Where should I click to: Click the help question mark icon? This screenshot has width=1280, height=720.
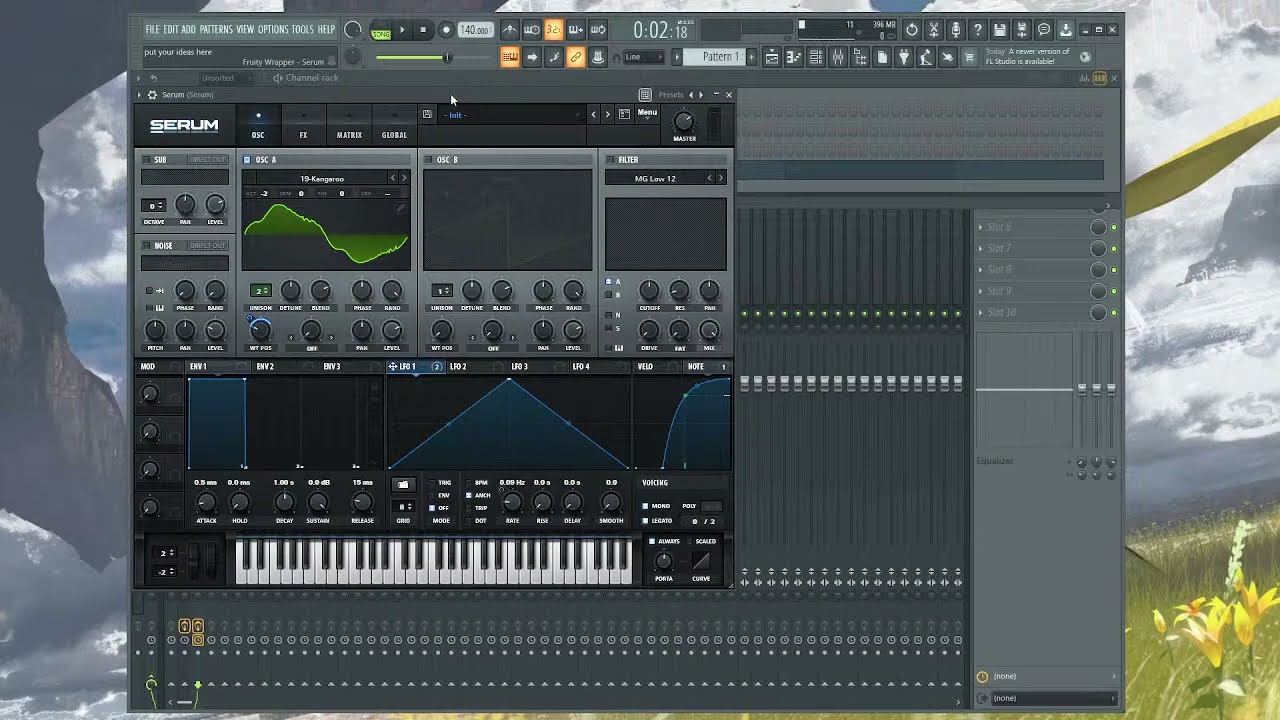click(978, 30)
